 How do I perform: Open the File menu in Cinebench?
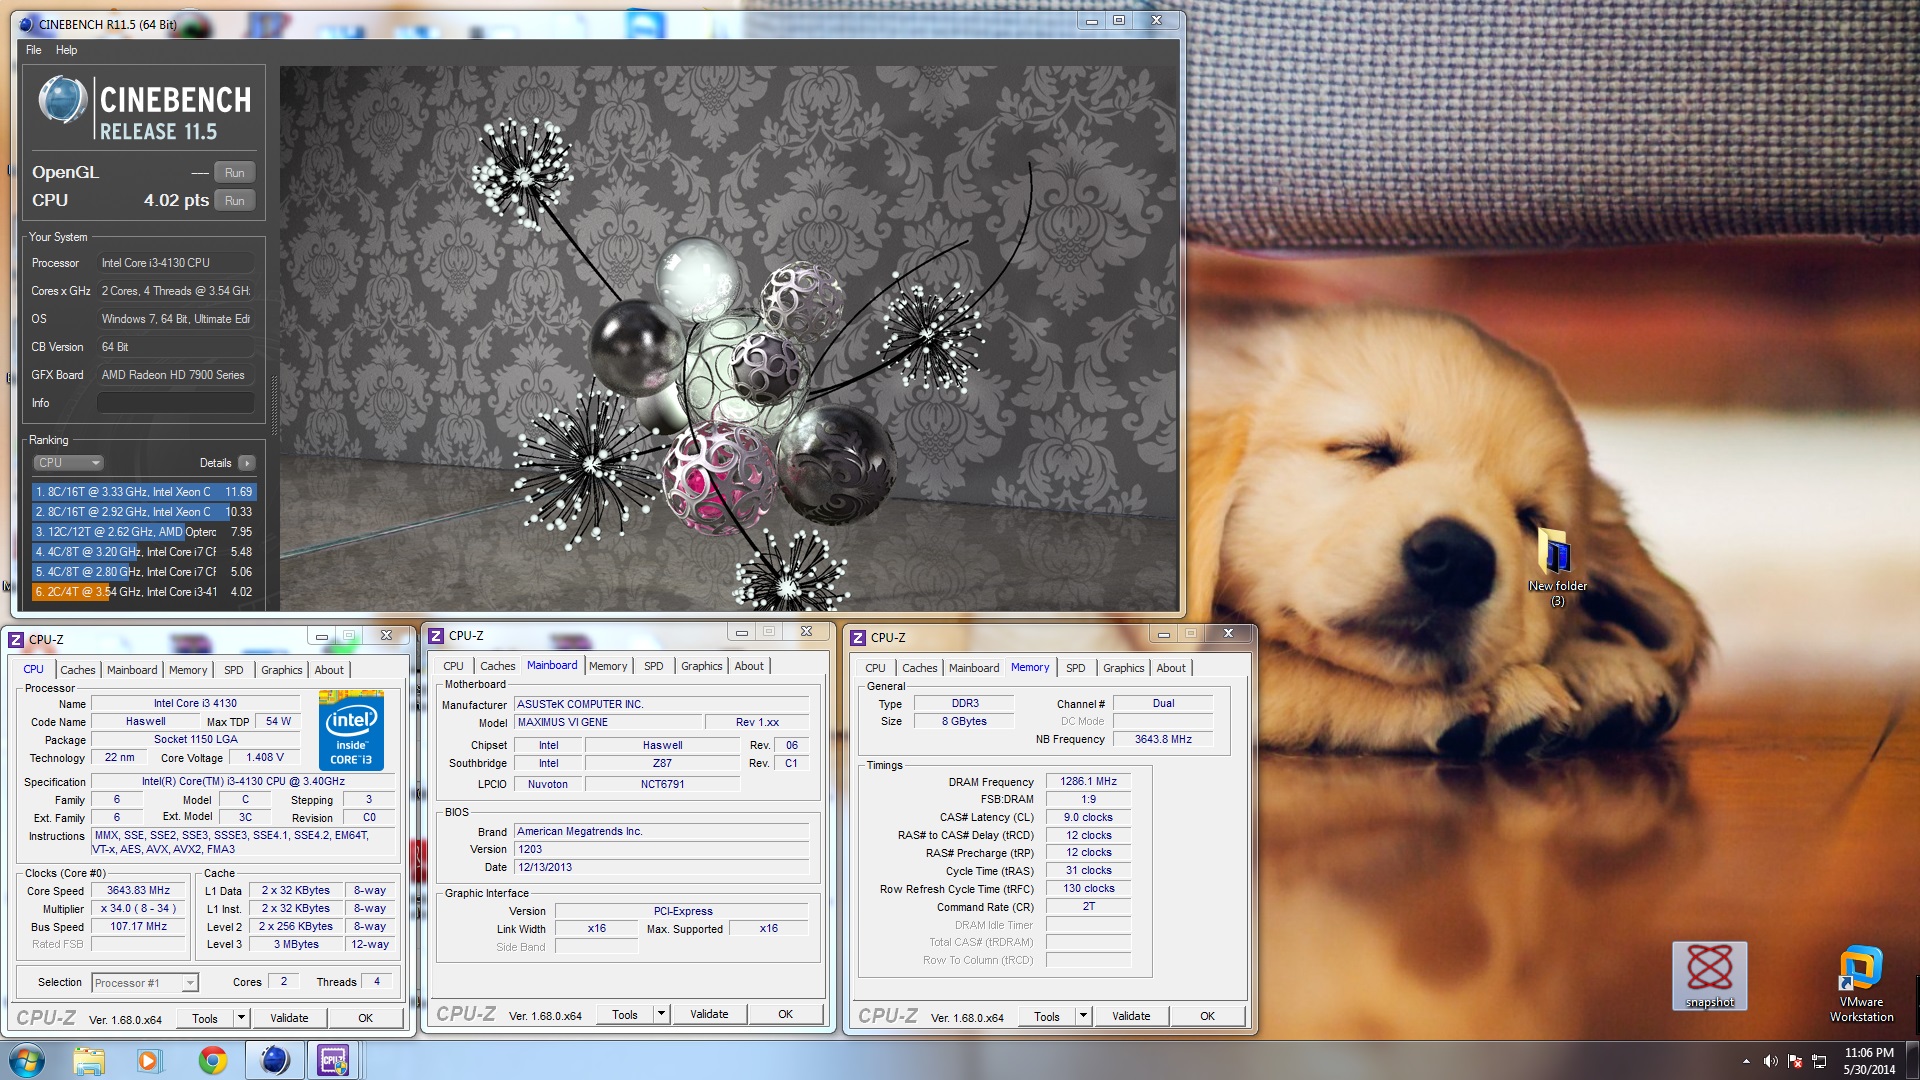34,50
